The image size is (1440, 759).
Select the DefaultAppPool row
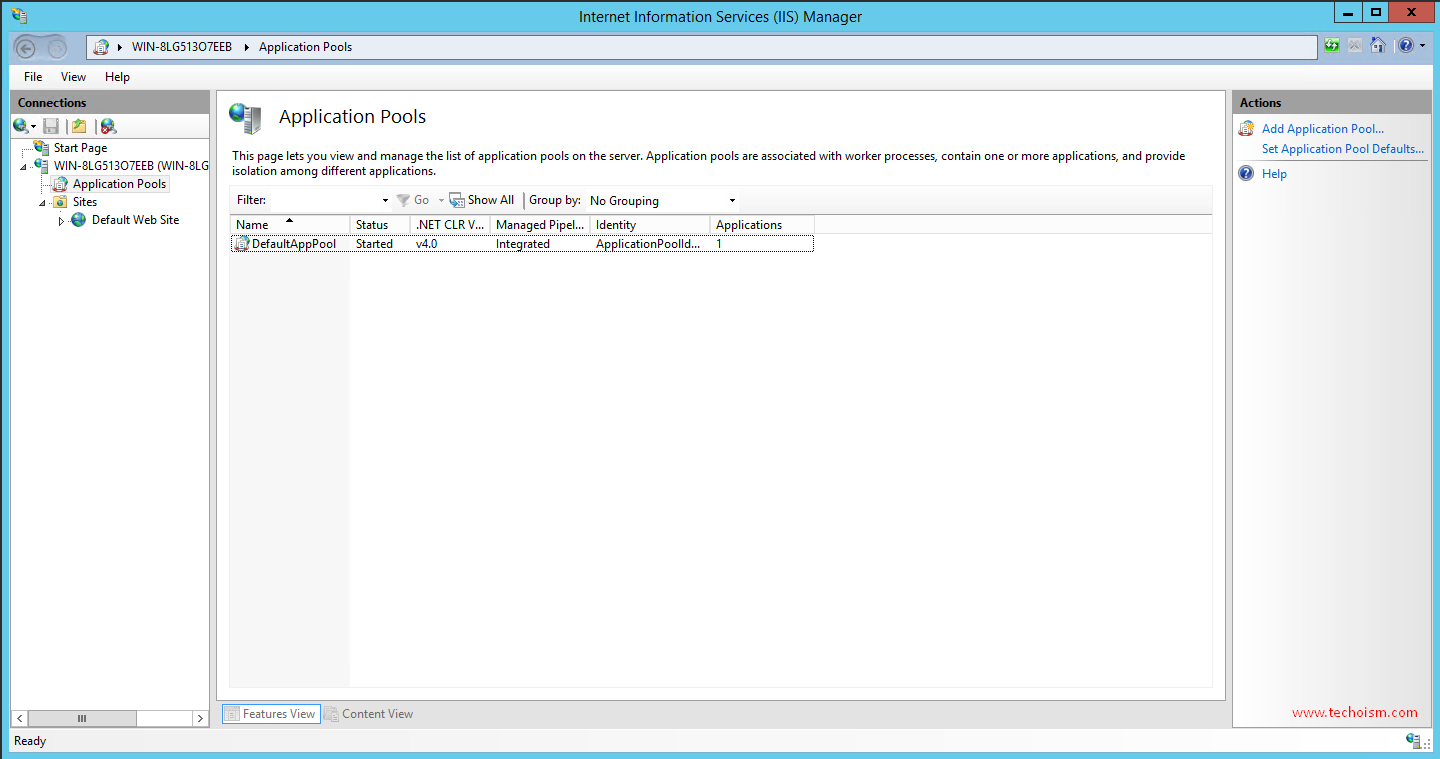293,244
